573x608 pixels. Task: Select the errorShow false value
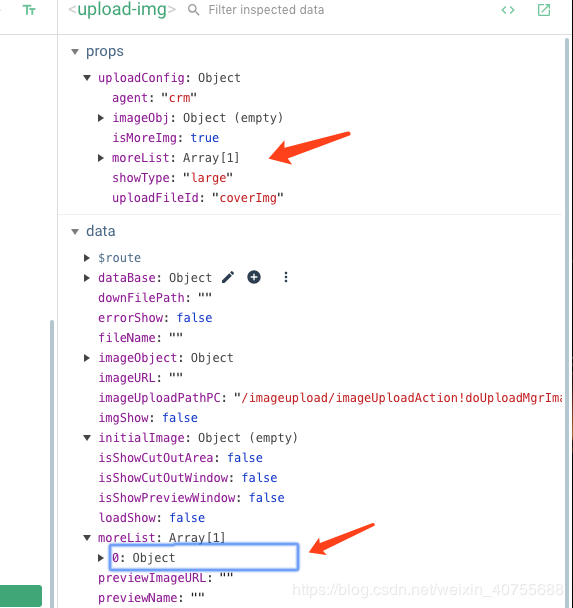coord(195,318)
